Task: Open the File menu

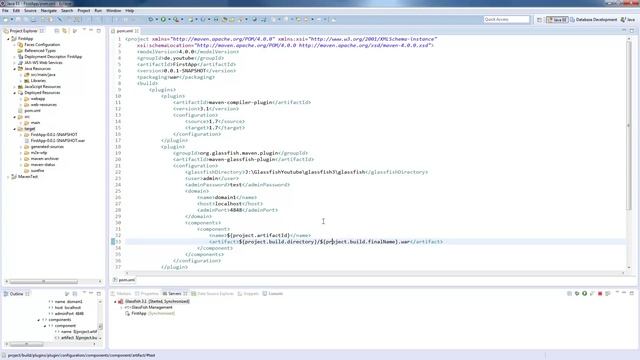Action: pos(5,11)
